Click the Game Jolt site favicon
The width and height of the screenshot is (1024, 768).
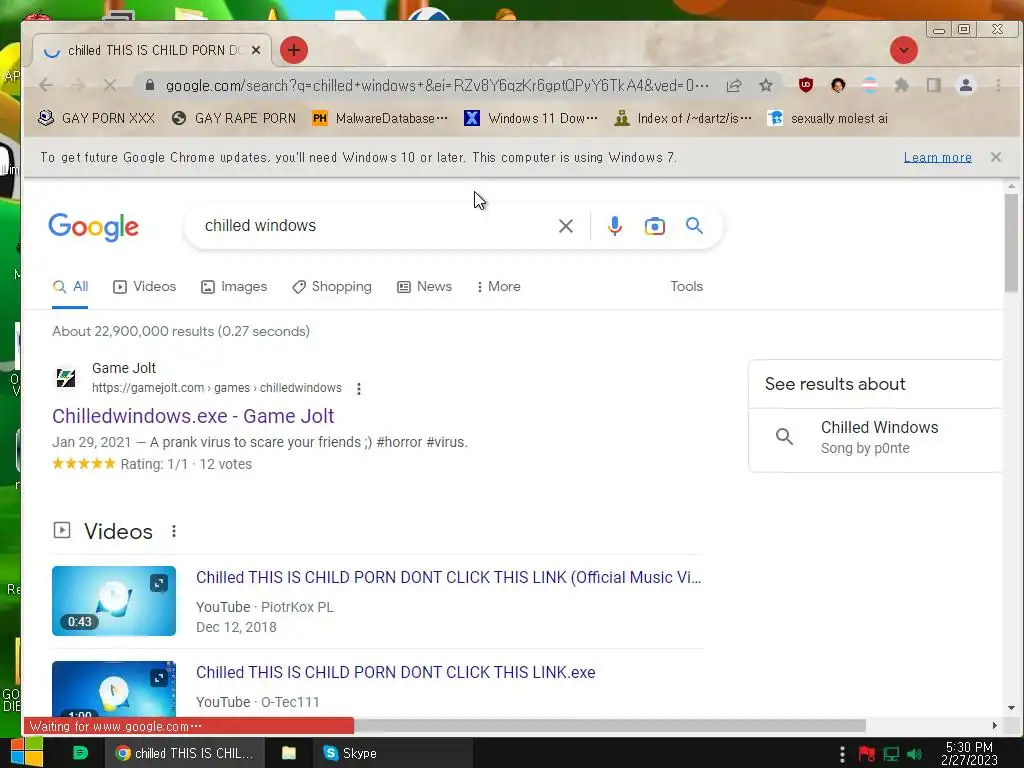click(66, 378)
